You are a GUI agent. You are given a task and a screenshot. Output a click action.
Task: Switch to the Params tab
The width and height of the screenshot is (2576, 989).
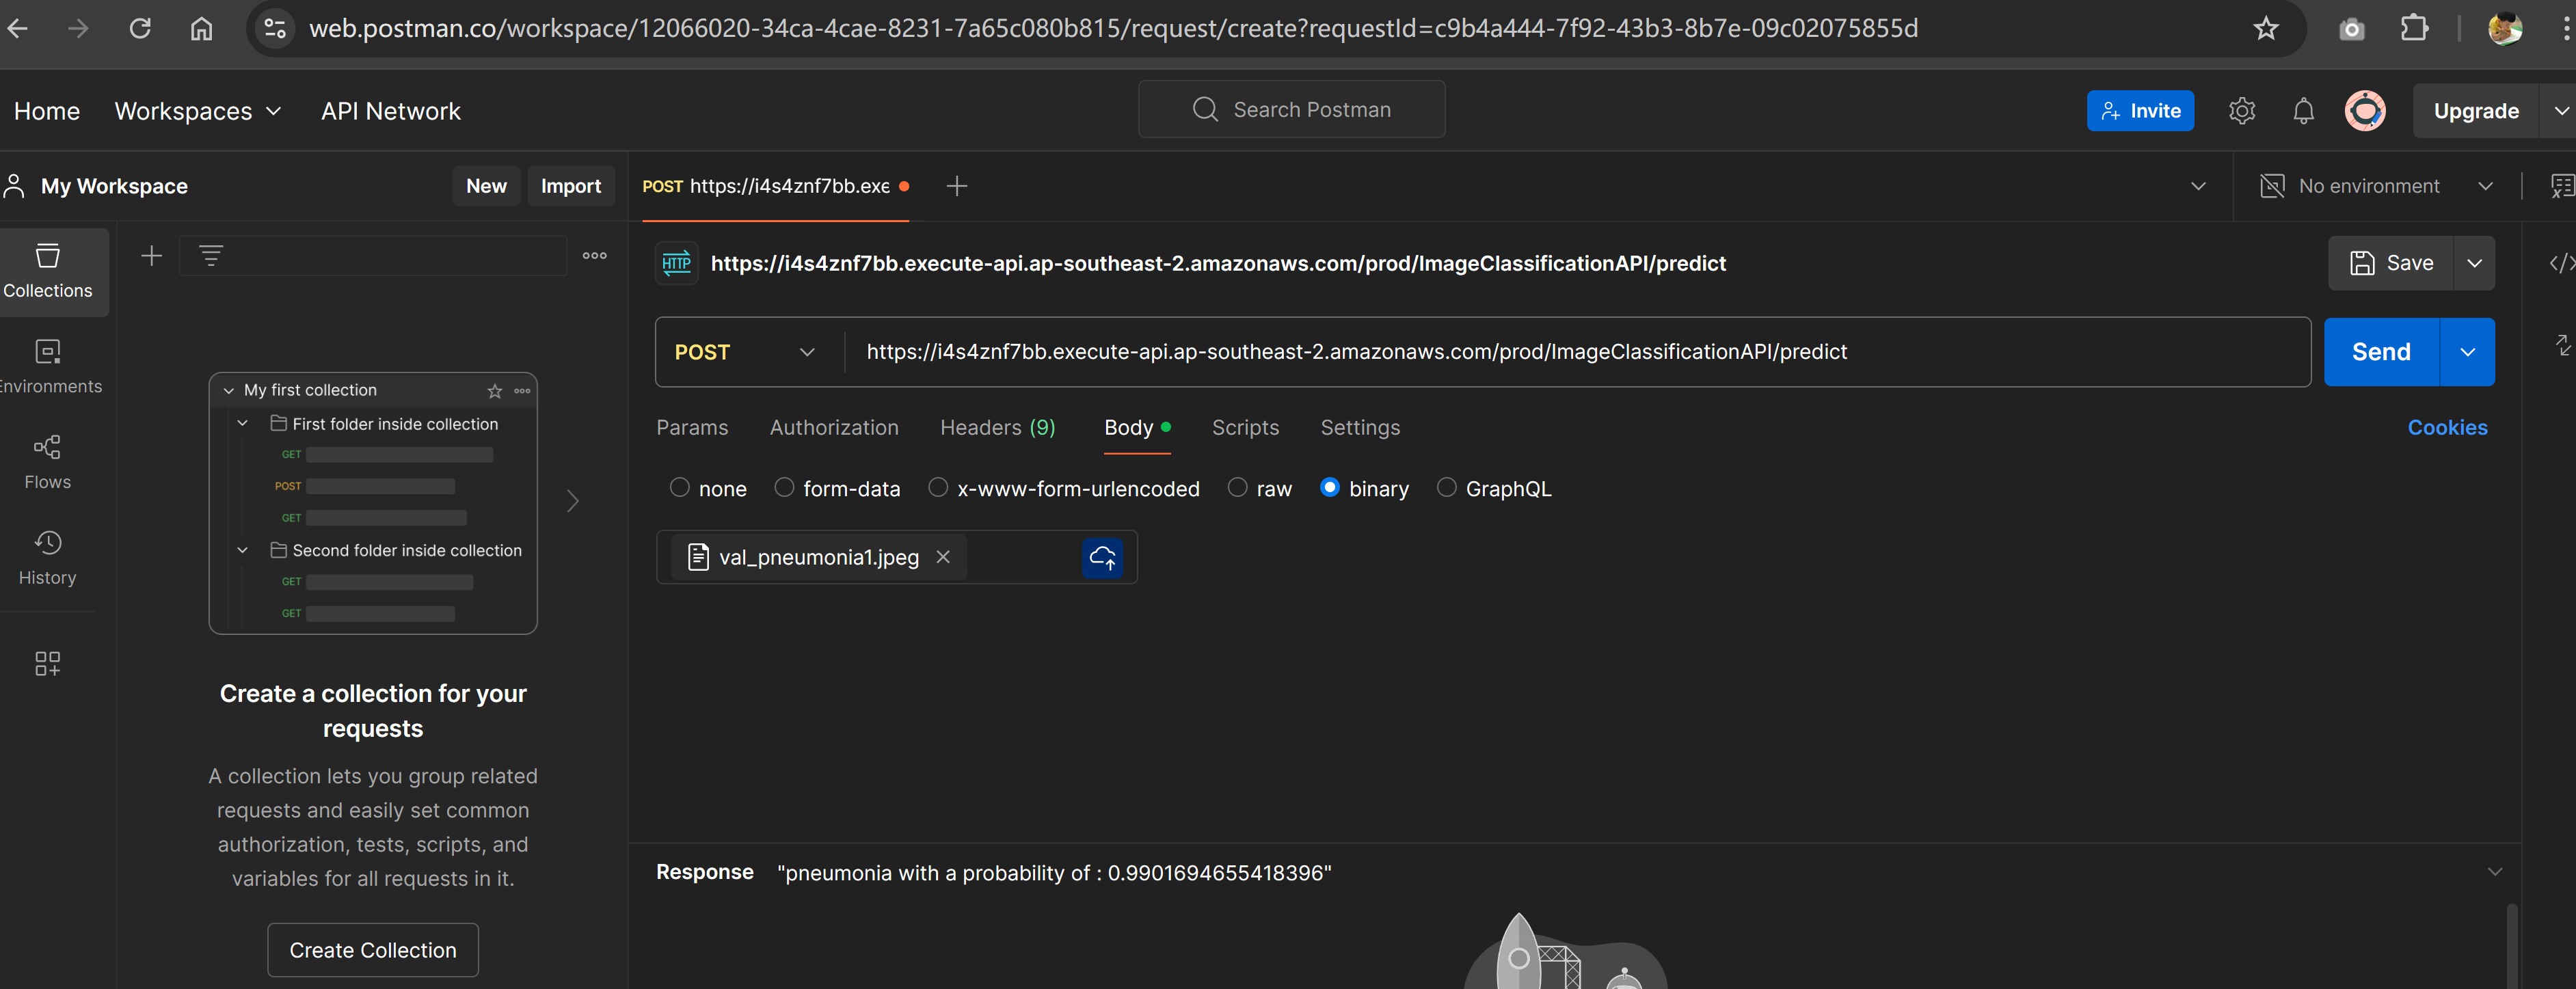[692, 428]
